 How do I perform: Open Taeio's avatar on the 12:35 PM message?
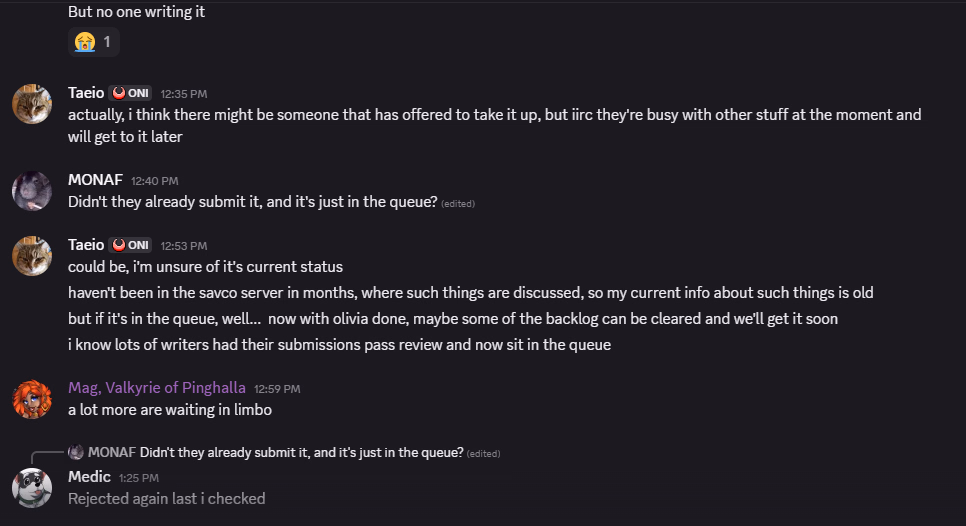click(x=32, y=103)
